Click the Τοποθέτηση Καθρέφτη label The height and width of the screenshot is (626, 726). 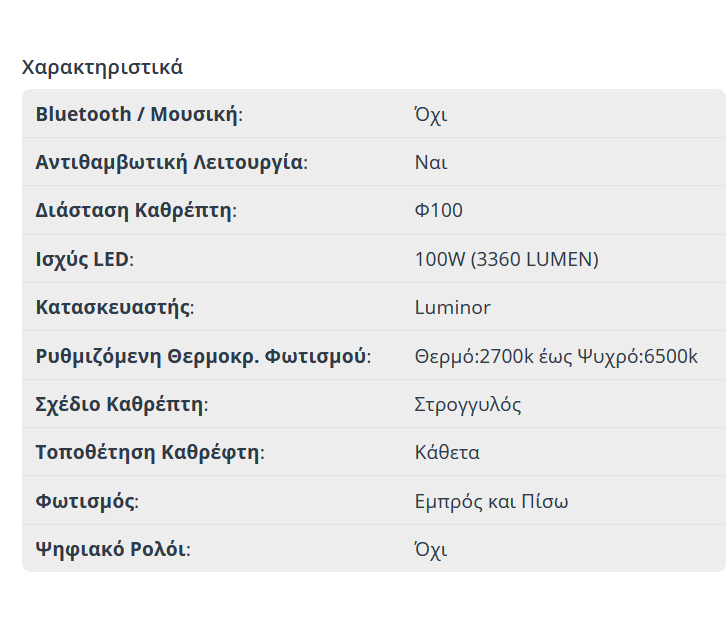tap(148, 452)
